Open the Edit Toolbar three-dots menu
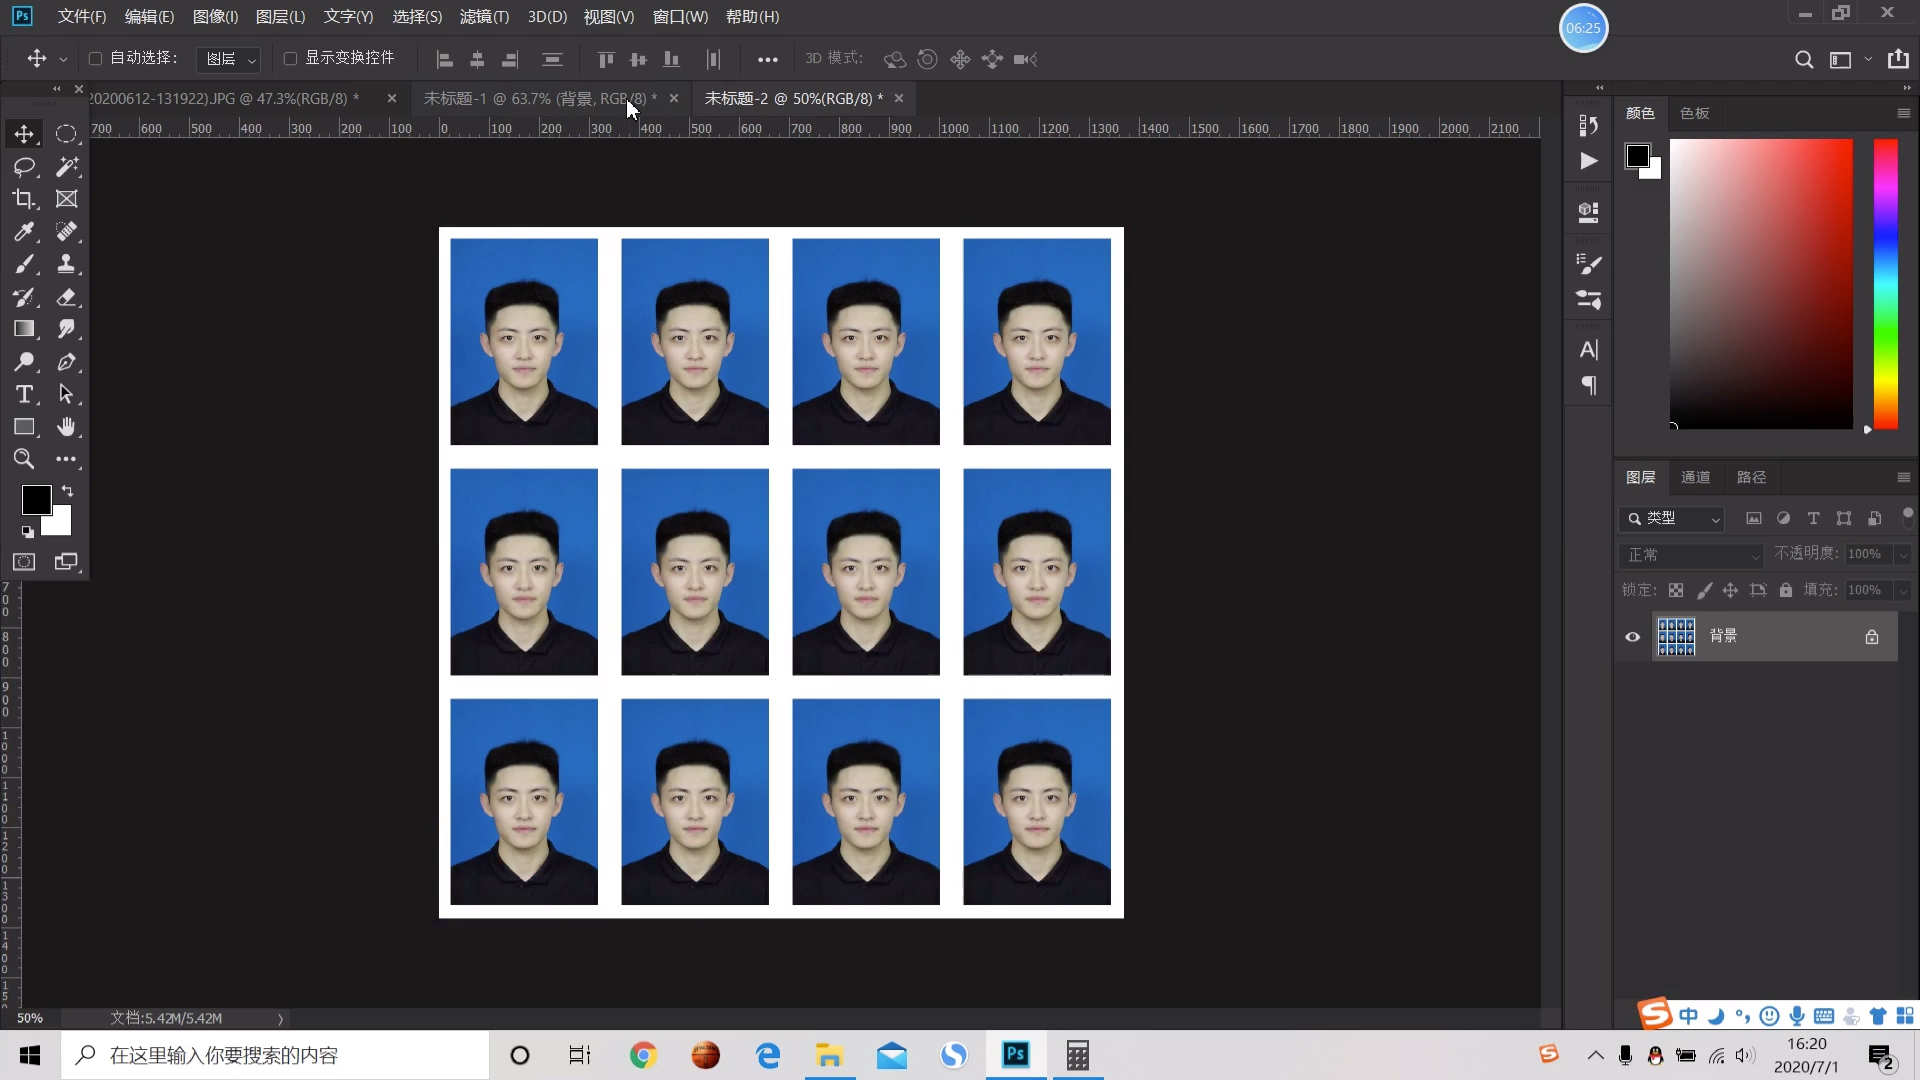The image size is (1920, 1080). coord(66,459)
